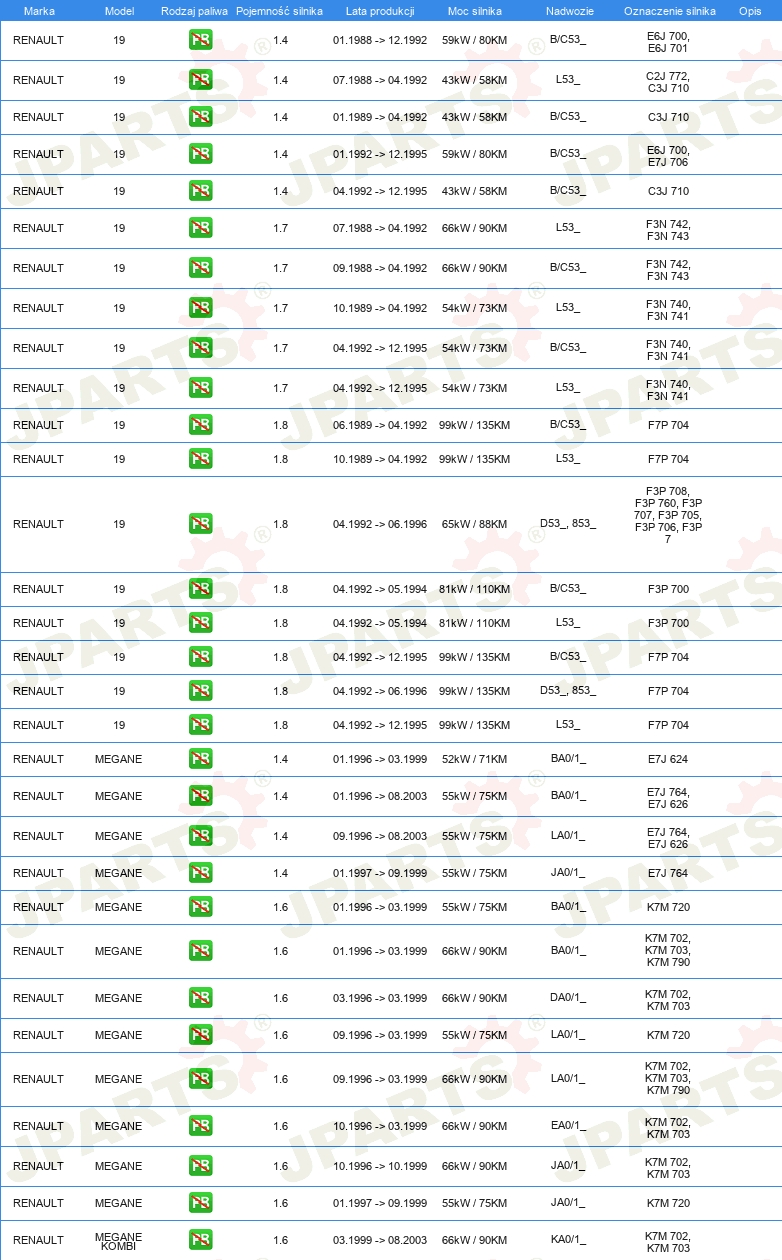
Task: Click the Pojemność silnika column header
Action: click(280, 11)
